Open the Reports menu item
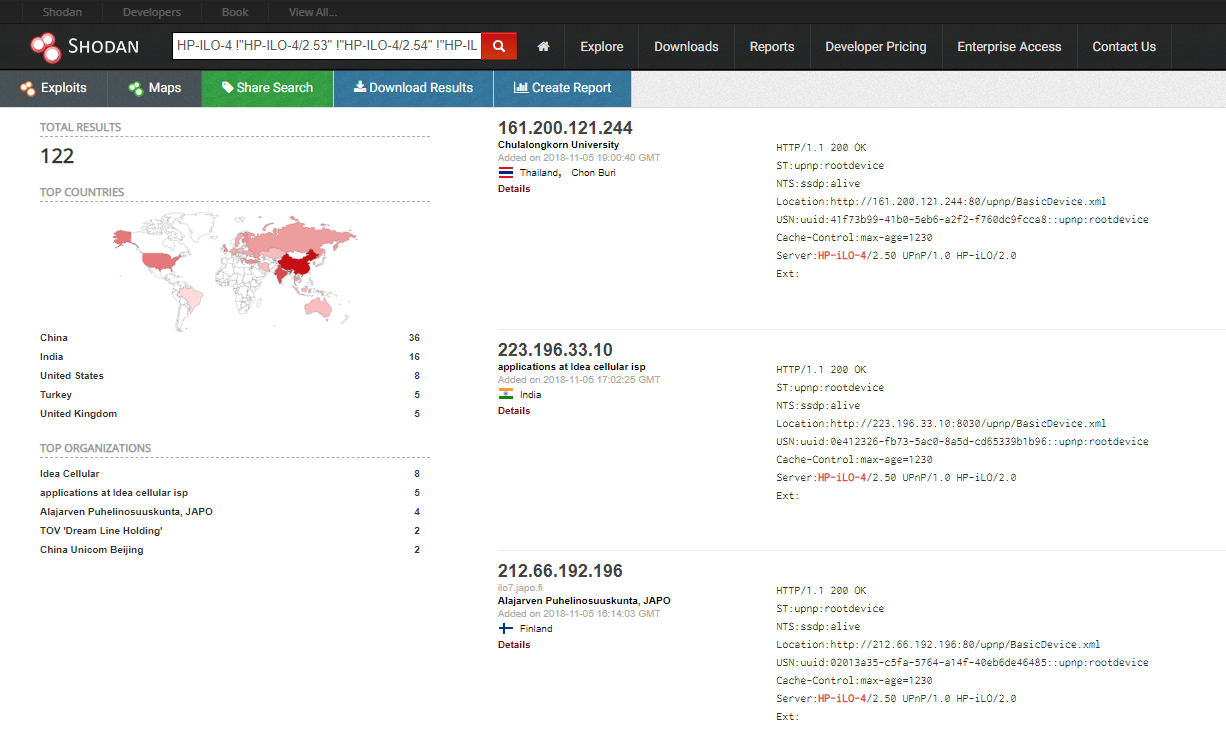This screenshot has width=1226, height=742. coord(772,46)
